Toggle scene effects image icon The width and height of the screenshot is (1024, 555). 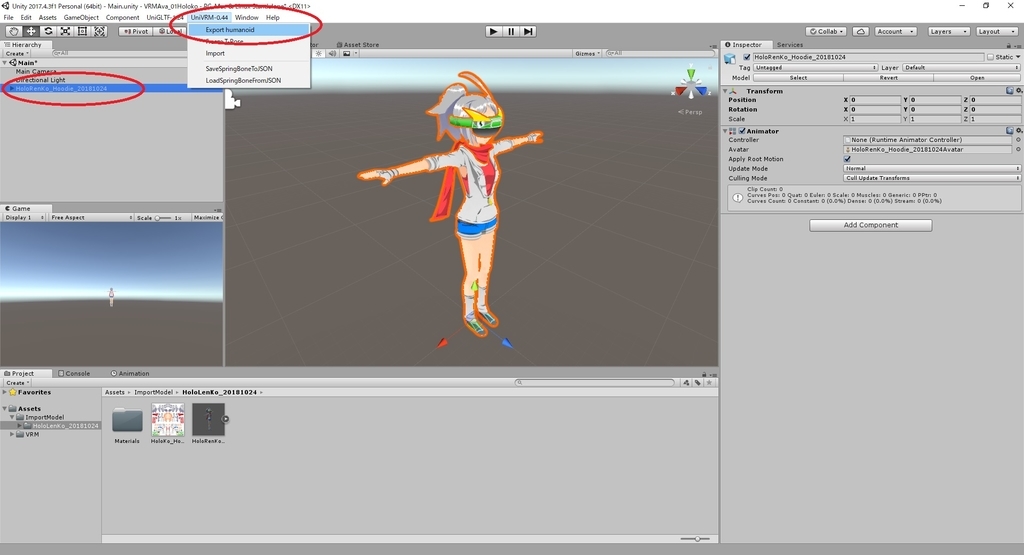[347, 54]
